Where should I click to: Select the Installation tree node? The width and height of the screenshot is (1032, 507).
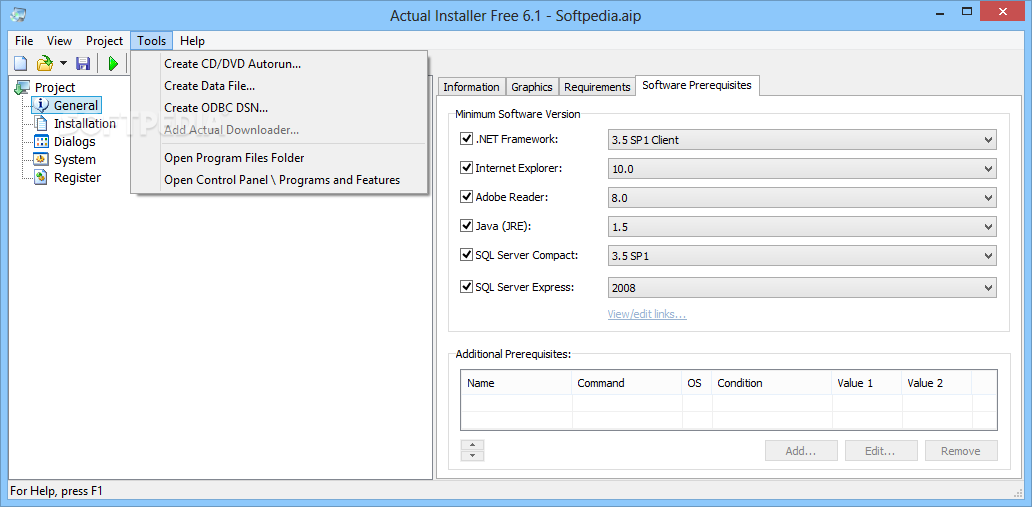(85, 123)
